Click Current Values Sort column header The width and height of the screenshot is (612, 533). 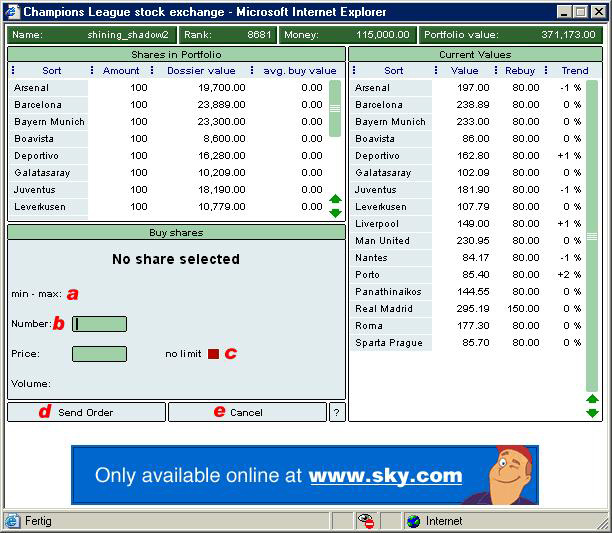click(x=393, y=71)
